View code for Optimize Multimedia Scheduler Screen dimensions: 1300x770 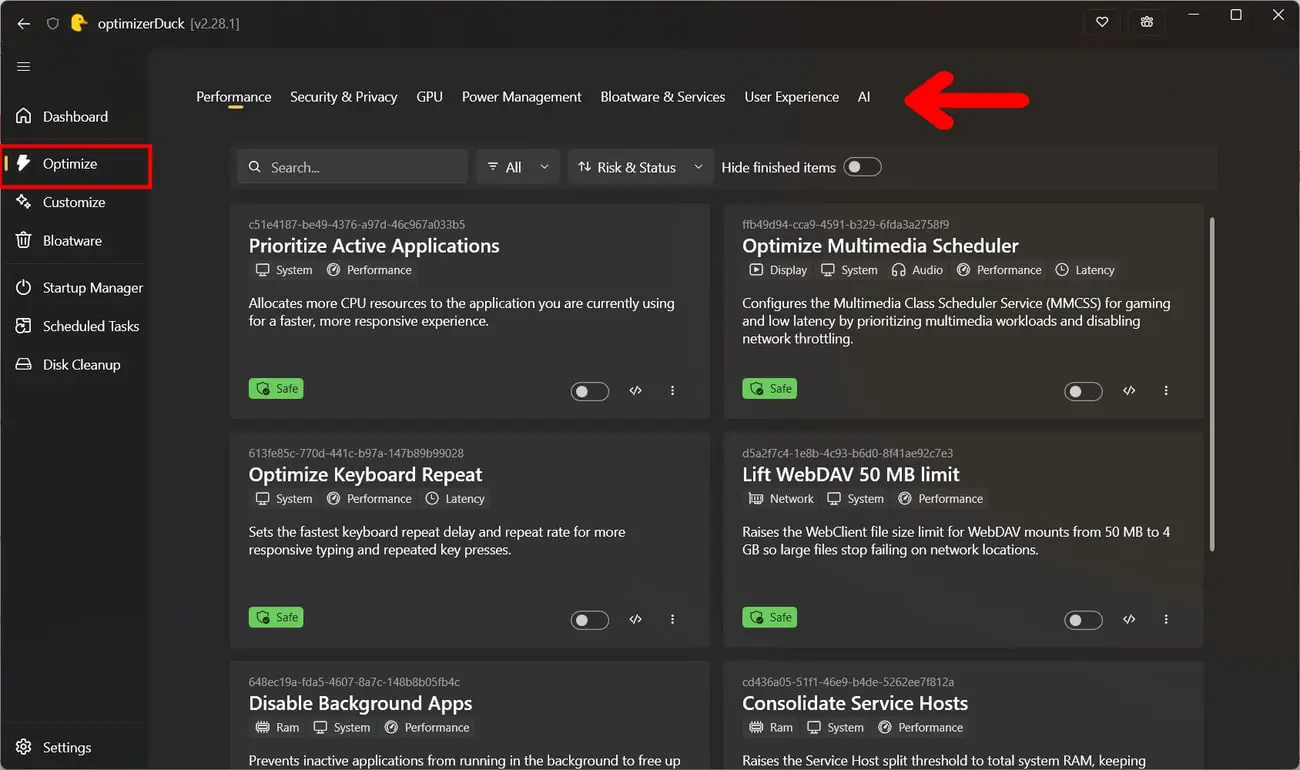1129,391
